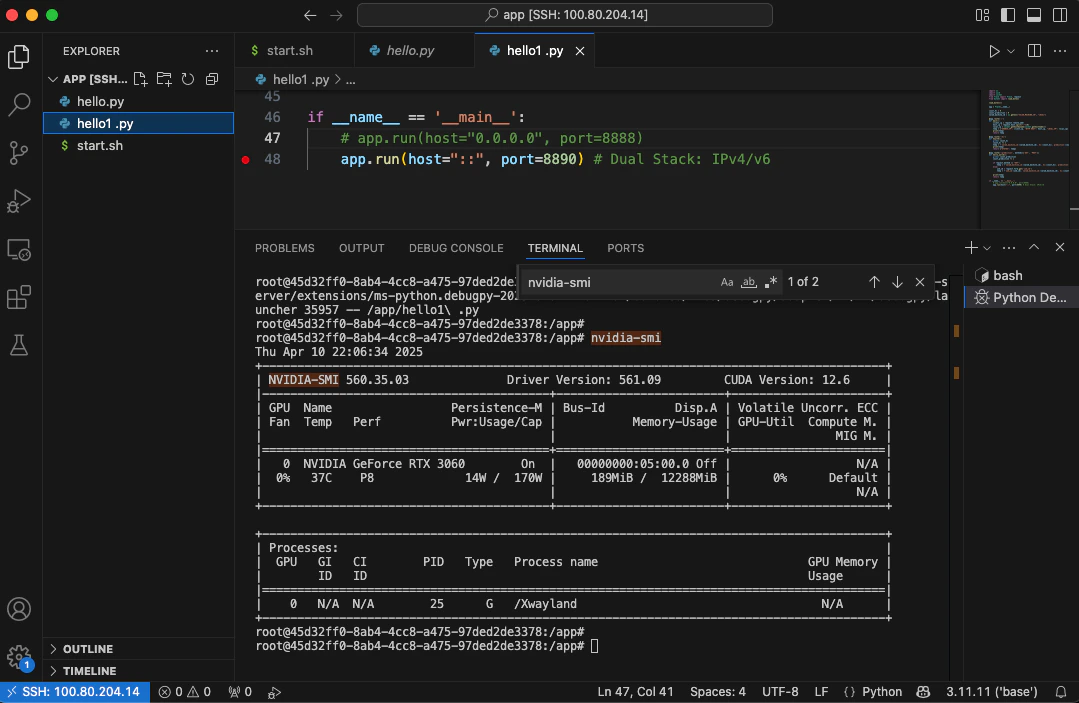
Task: Toggle Match Case in terminal find
Action: click(727, 282)
